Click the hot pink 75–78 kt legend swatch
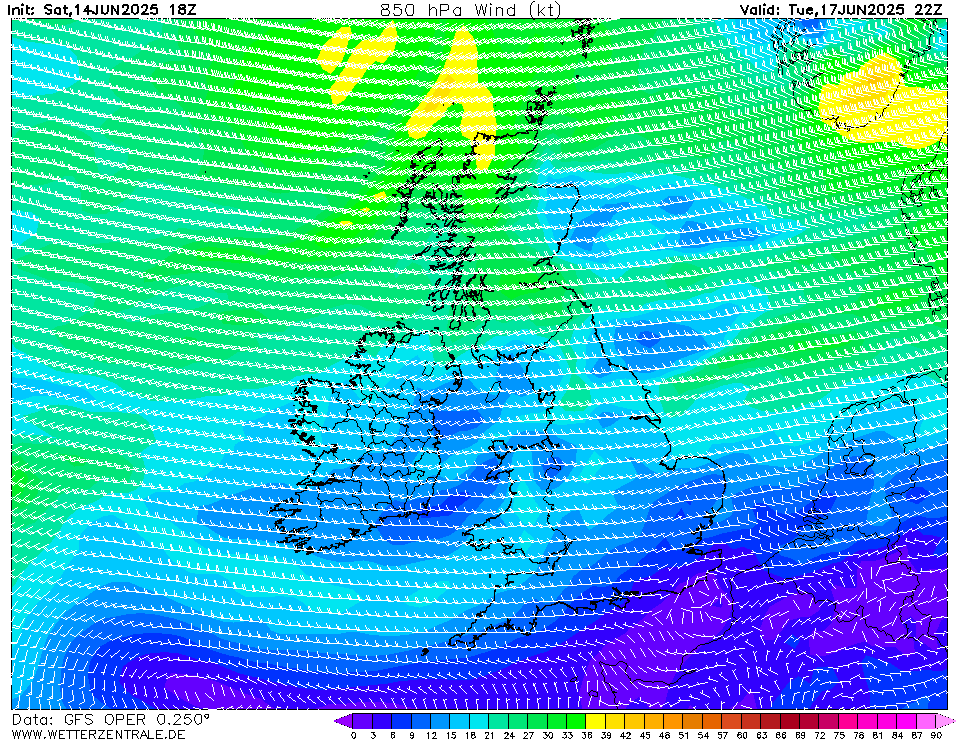This screenshot has width=959, height=741. point(848,721)
